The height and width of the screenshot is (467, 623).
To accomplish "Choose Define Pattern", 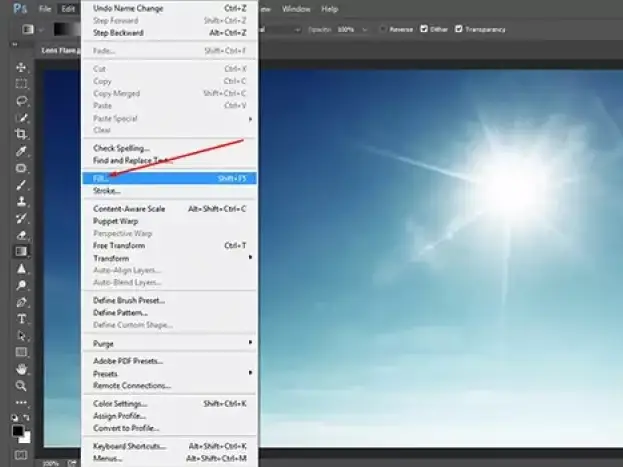I will click(x=170, y=313).
